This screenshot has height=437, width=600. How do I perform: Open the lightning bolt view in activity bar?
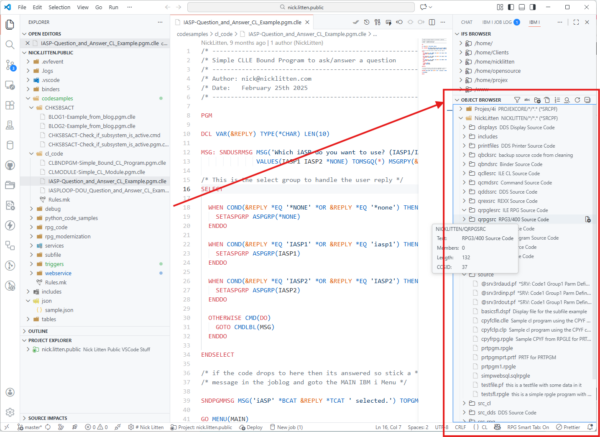click(x=10, y=225)
